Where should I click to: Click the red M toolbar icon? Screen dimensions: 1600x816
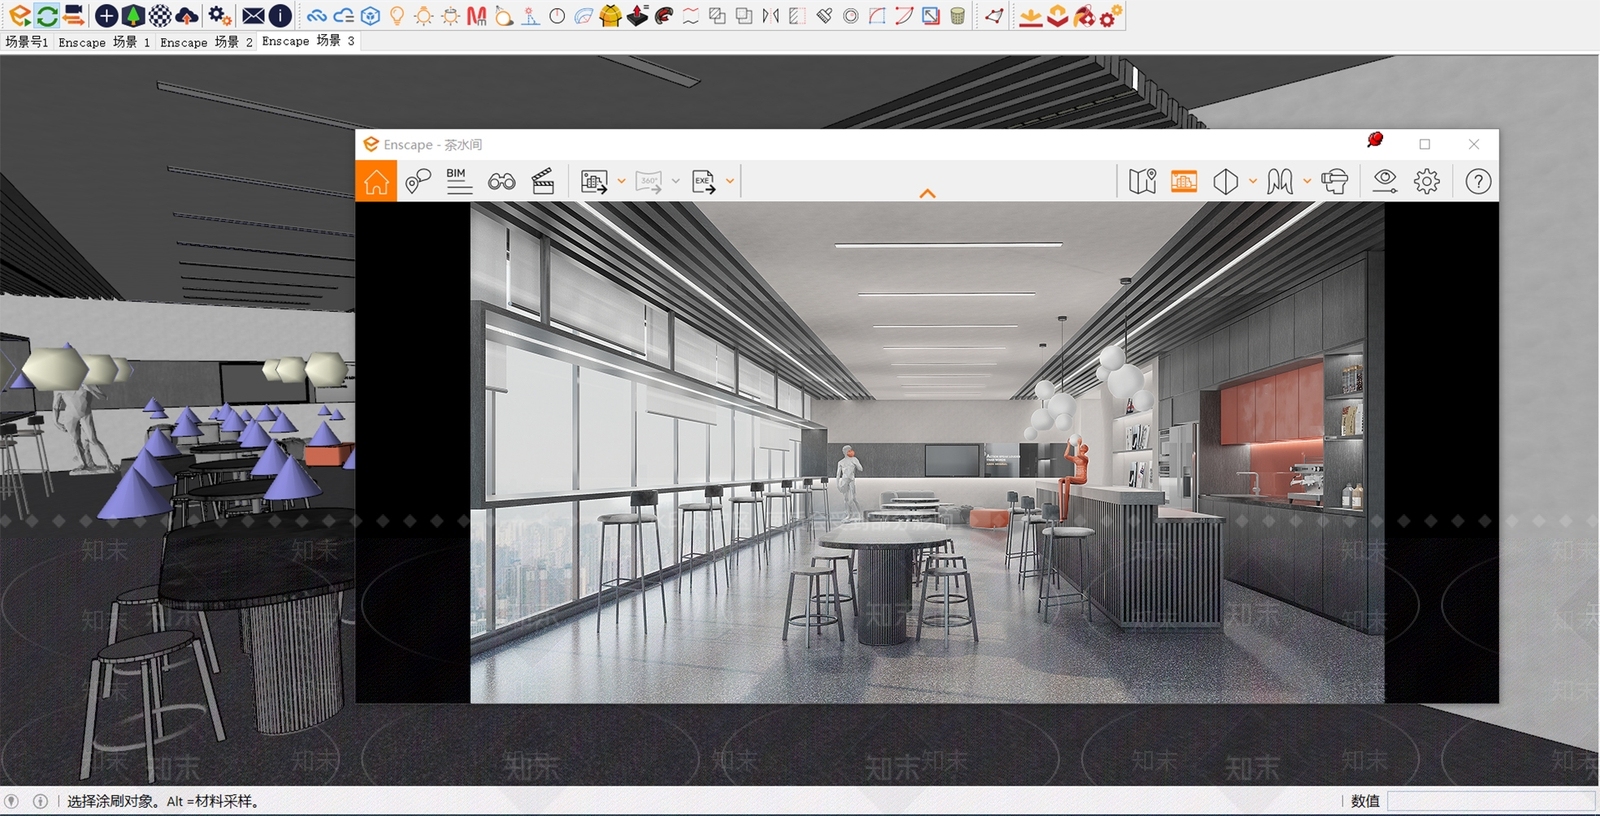[x=477, y=16]
